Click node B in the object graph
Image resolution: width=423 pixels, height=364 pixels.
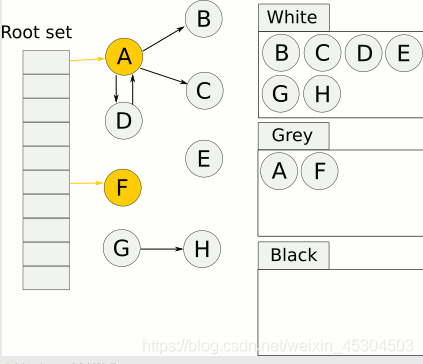204,19
